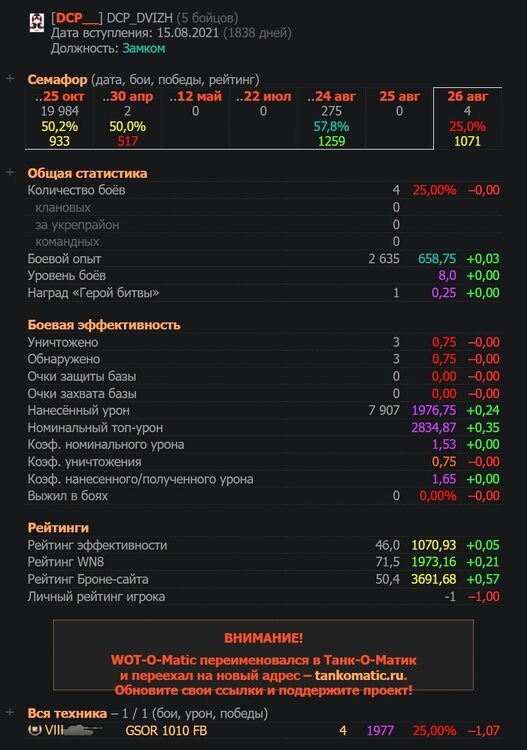The height and width of the screenshot is (750, 527).
Task: Select the ..12 май semaphore column
Action: [195, 118]
